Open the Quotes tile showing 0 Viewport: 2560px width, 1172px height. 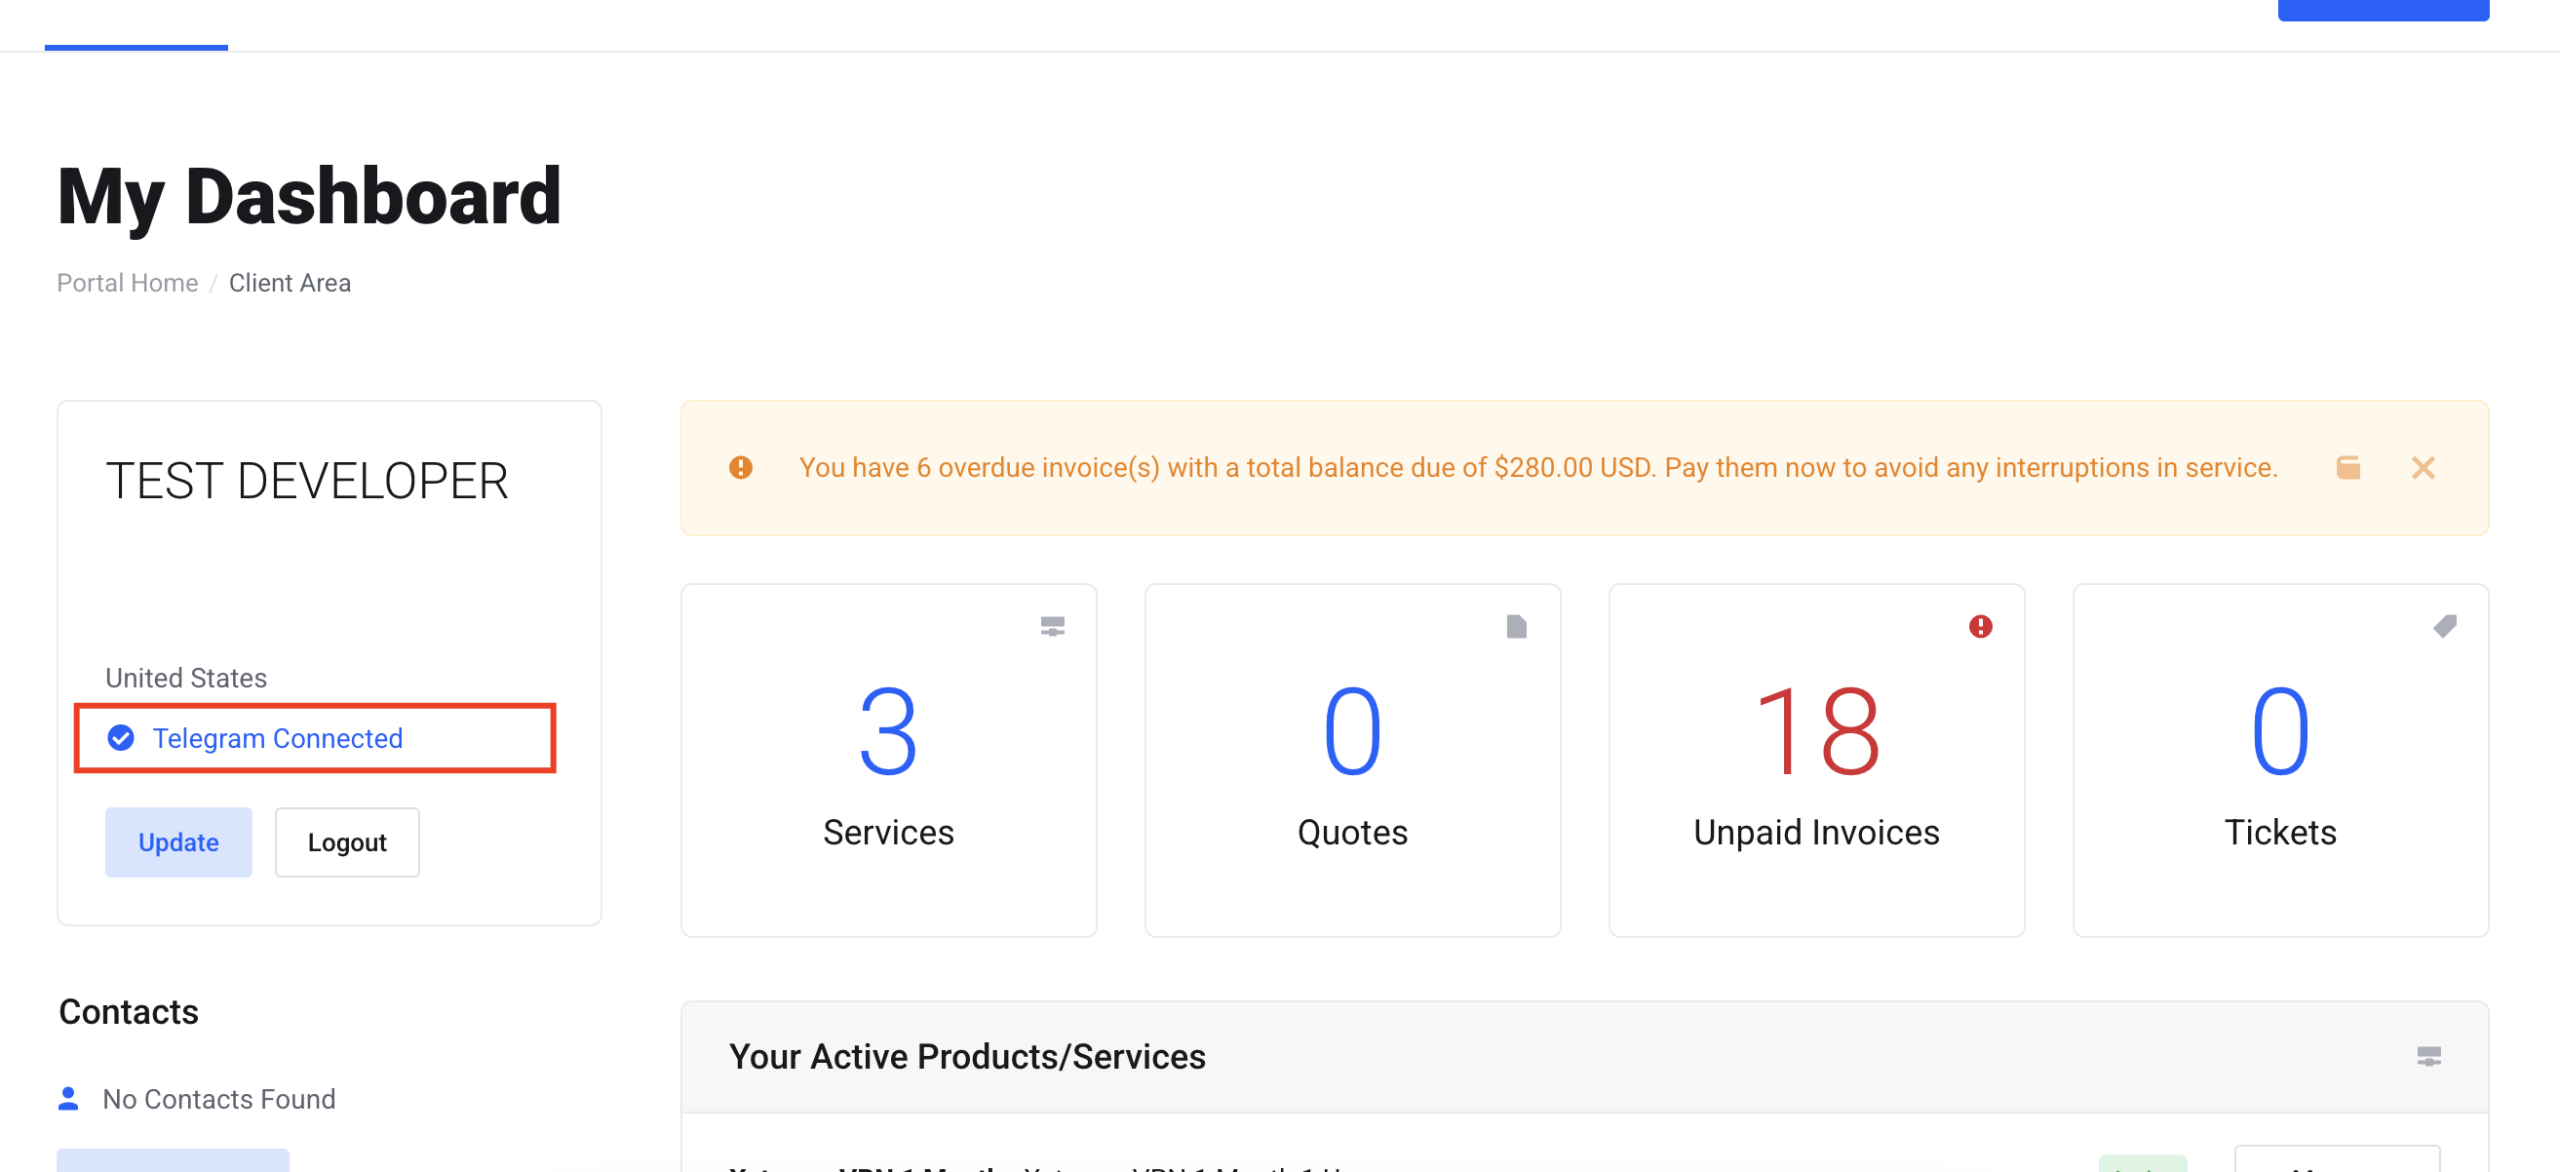(1352, 760)
